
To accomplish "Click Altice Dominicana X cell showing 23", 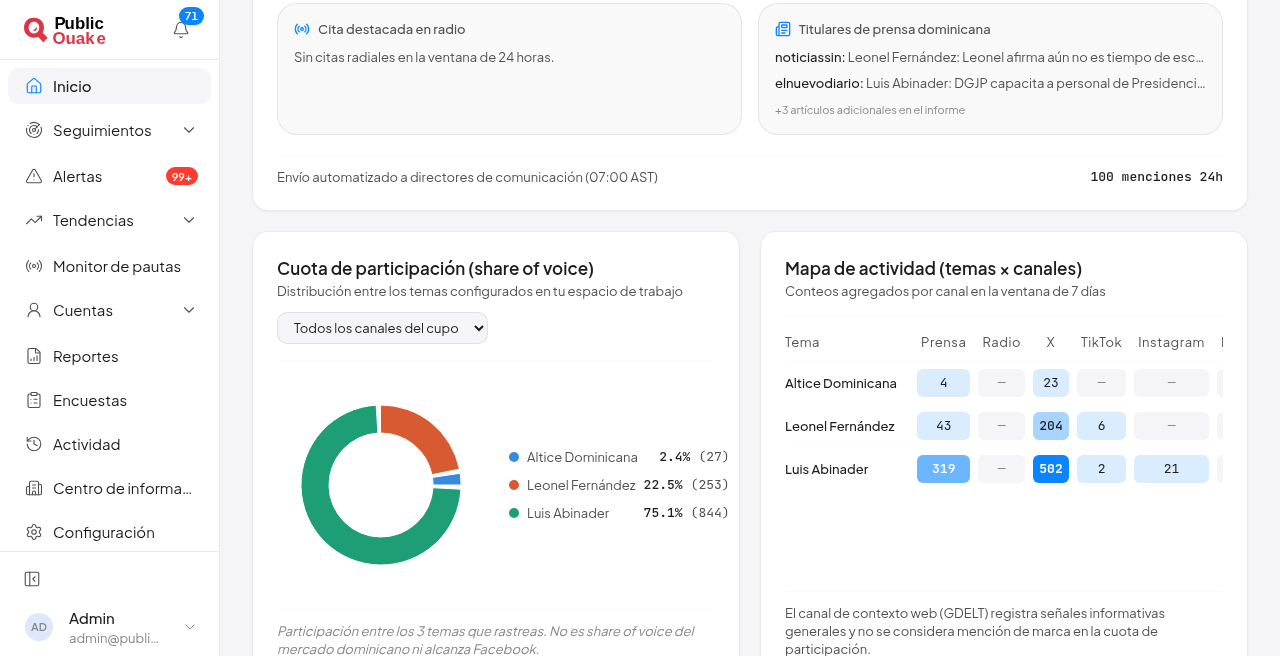I will pyautogui.click(x=1051, y=383).
